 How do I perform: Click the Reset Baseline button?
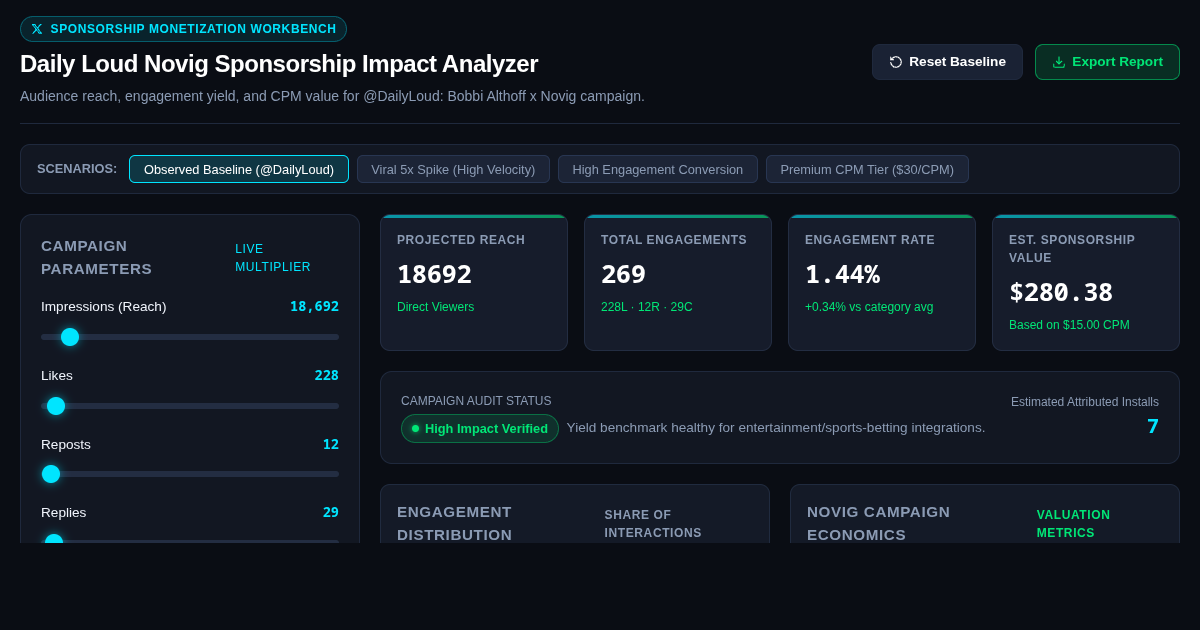tap(947, 62)
